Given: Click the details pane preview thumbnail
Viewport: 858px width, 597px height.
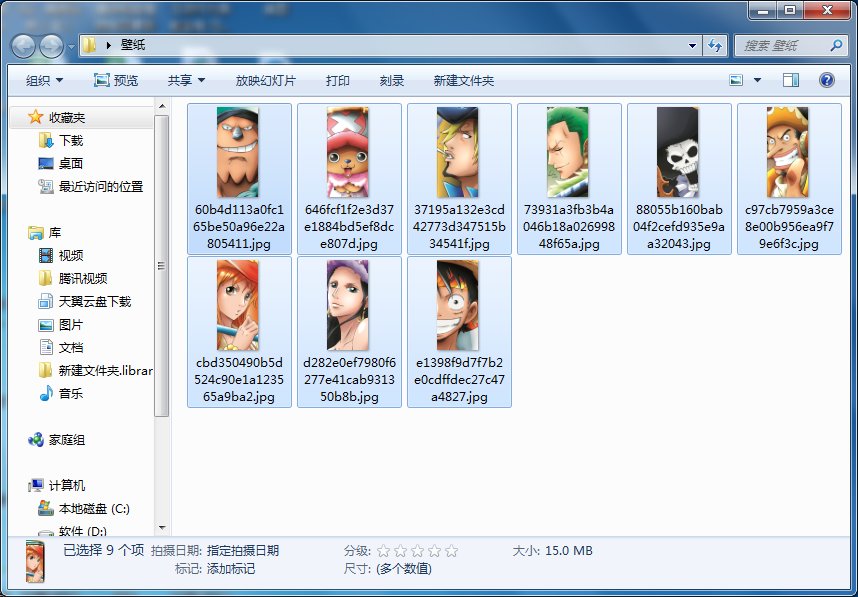Looking at the screenshot, I should [x=34, y=561].
